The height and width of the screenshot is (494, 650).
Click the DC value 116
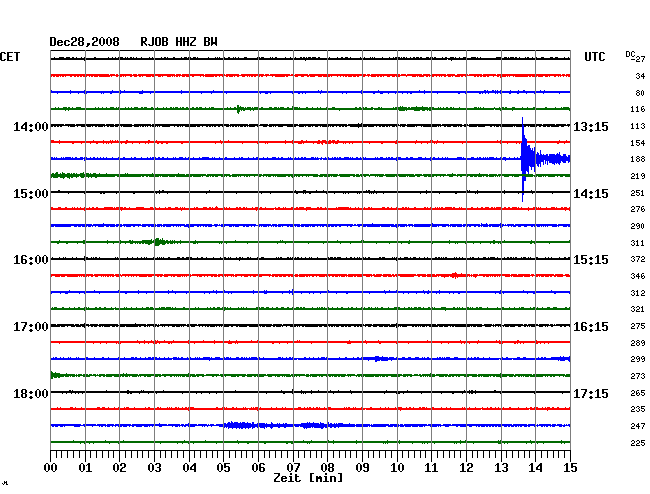coord(638,109)
